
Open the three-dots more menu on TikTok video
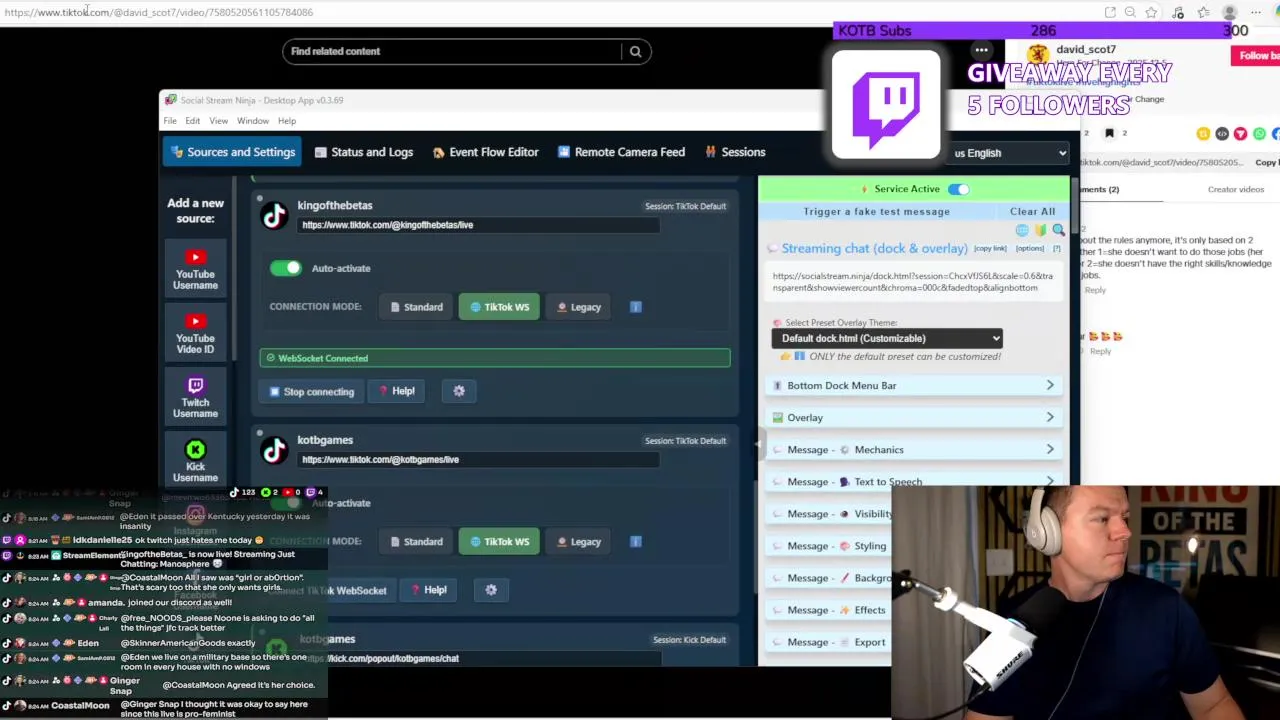click(x=982, y=50)
